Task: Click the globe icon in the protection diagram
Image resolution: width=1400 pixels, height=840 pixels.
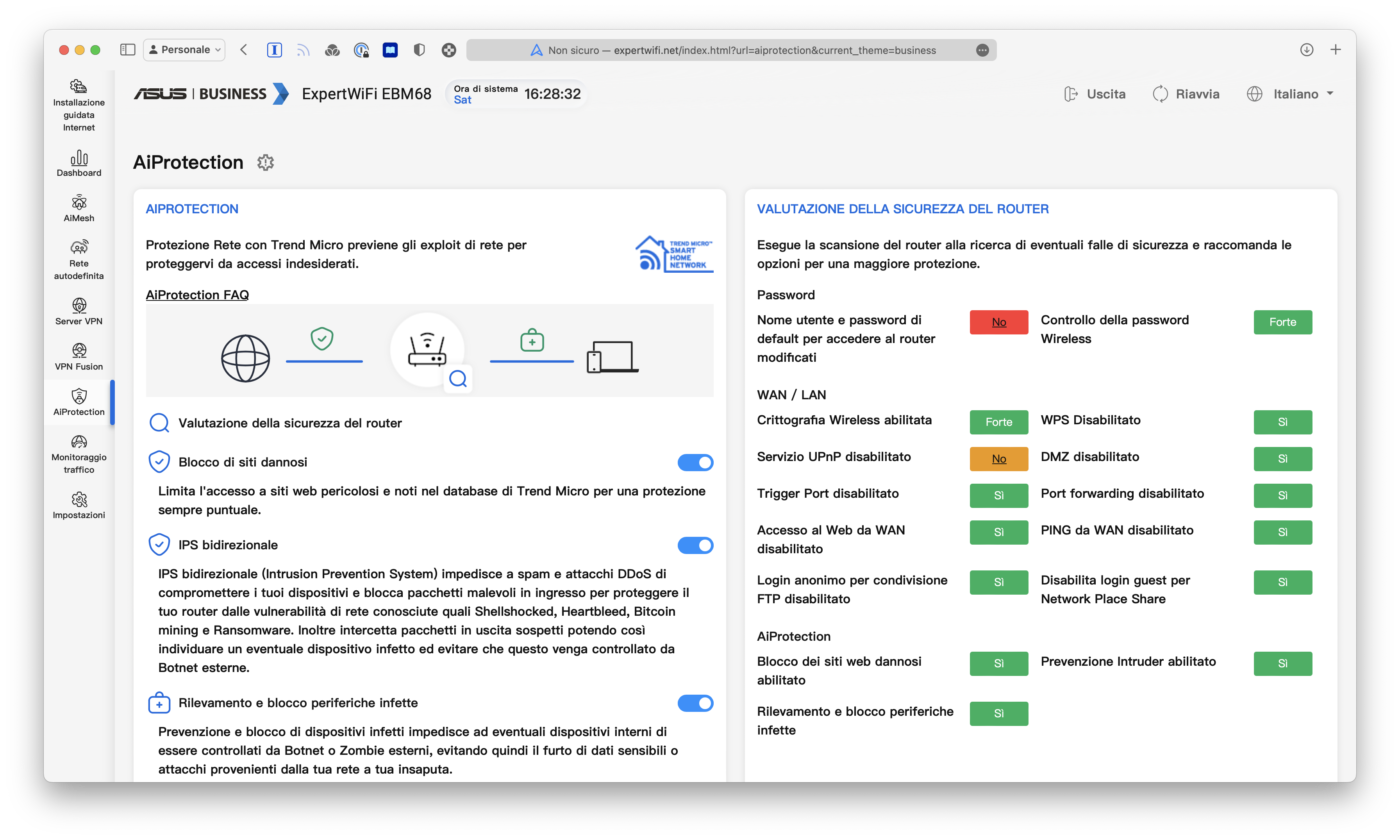Action: (x=245, y=358)
